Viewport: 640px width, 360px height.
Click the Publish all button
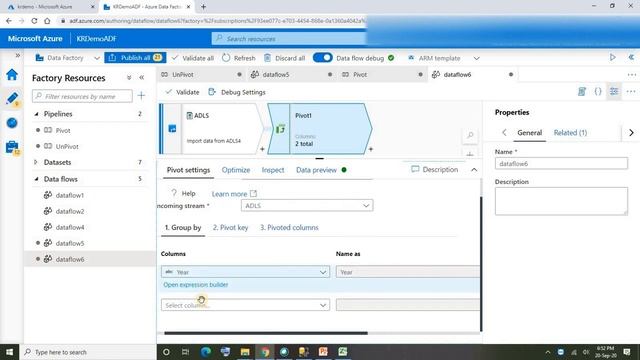(x=135, y=58)
